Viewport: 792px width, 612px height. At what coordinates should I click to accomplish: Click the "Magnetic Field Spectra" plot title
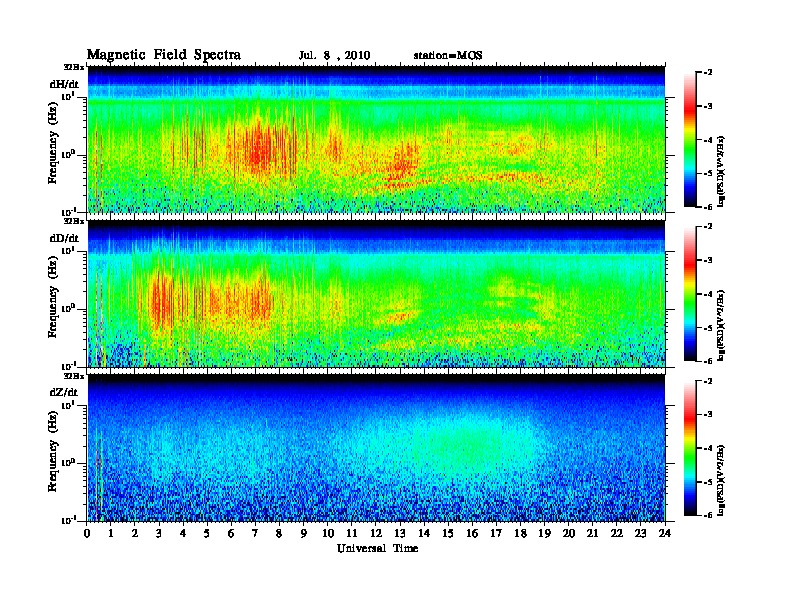[164, 55]
